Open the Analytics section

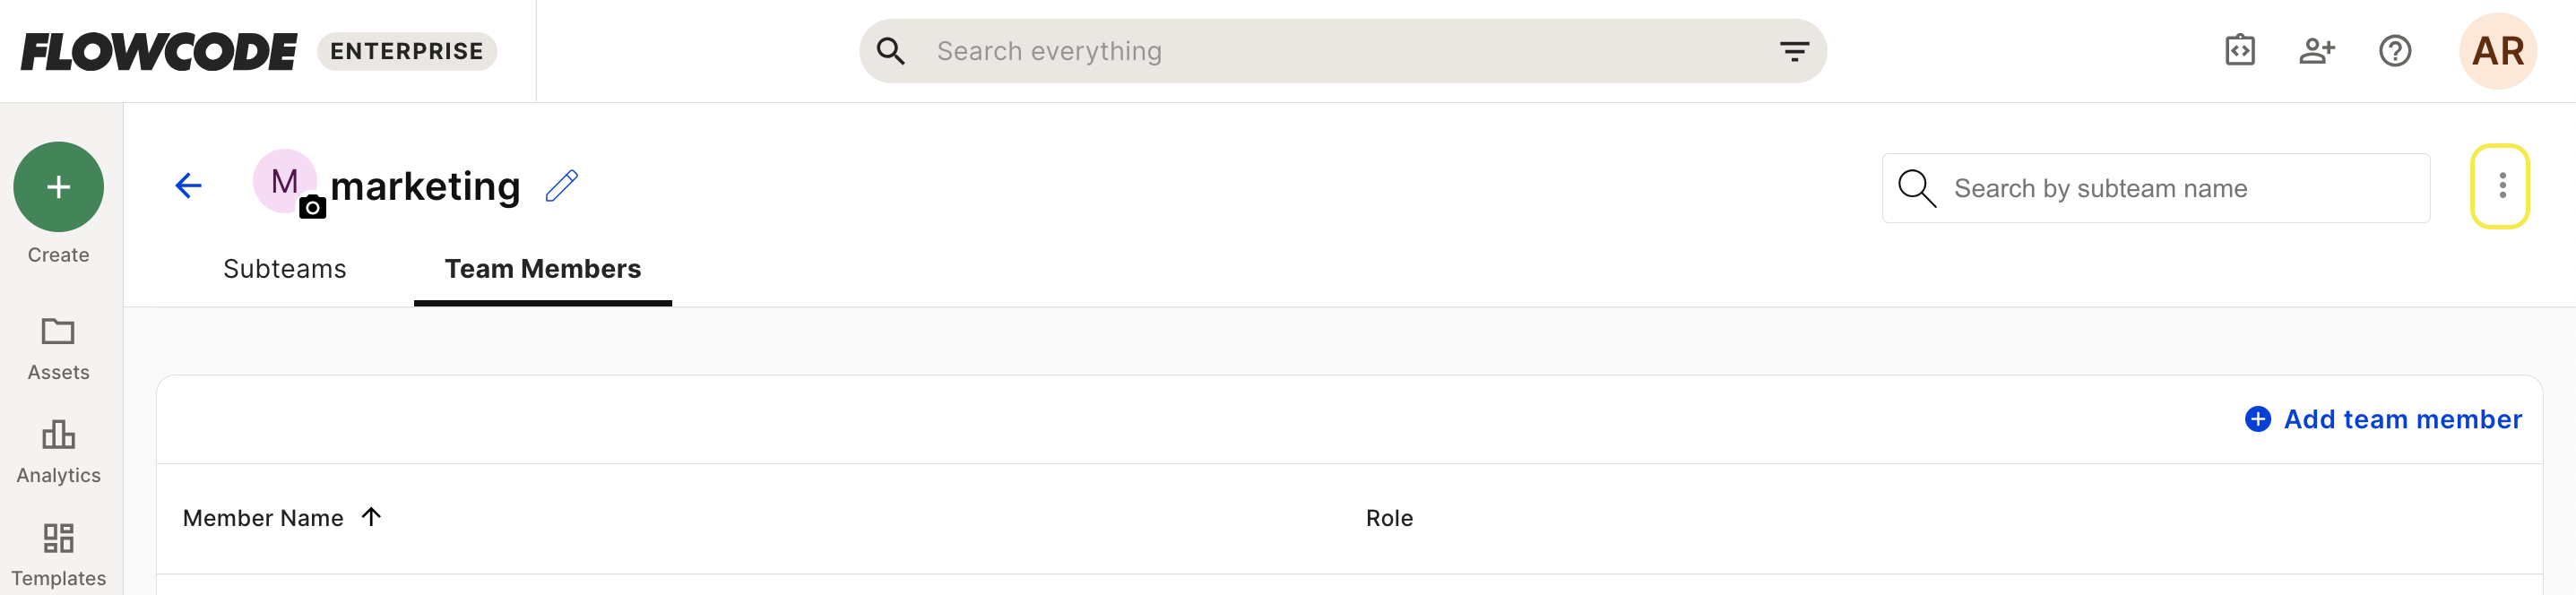coord(58,452)
